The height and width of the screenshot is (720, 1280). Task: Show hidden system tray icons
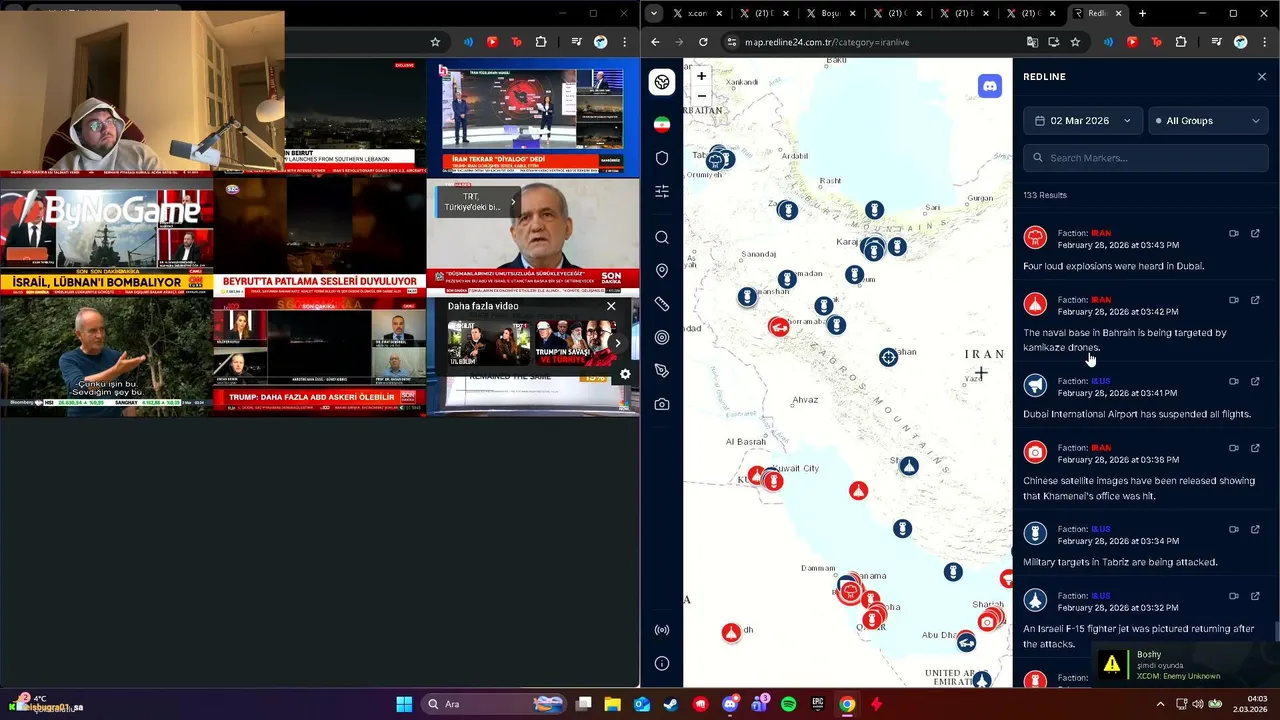click(x=1160, y=704)
